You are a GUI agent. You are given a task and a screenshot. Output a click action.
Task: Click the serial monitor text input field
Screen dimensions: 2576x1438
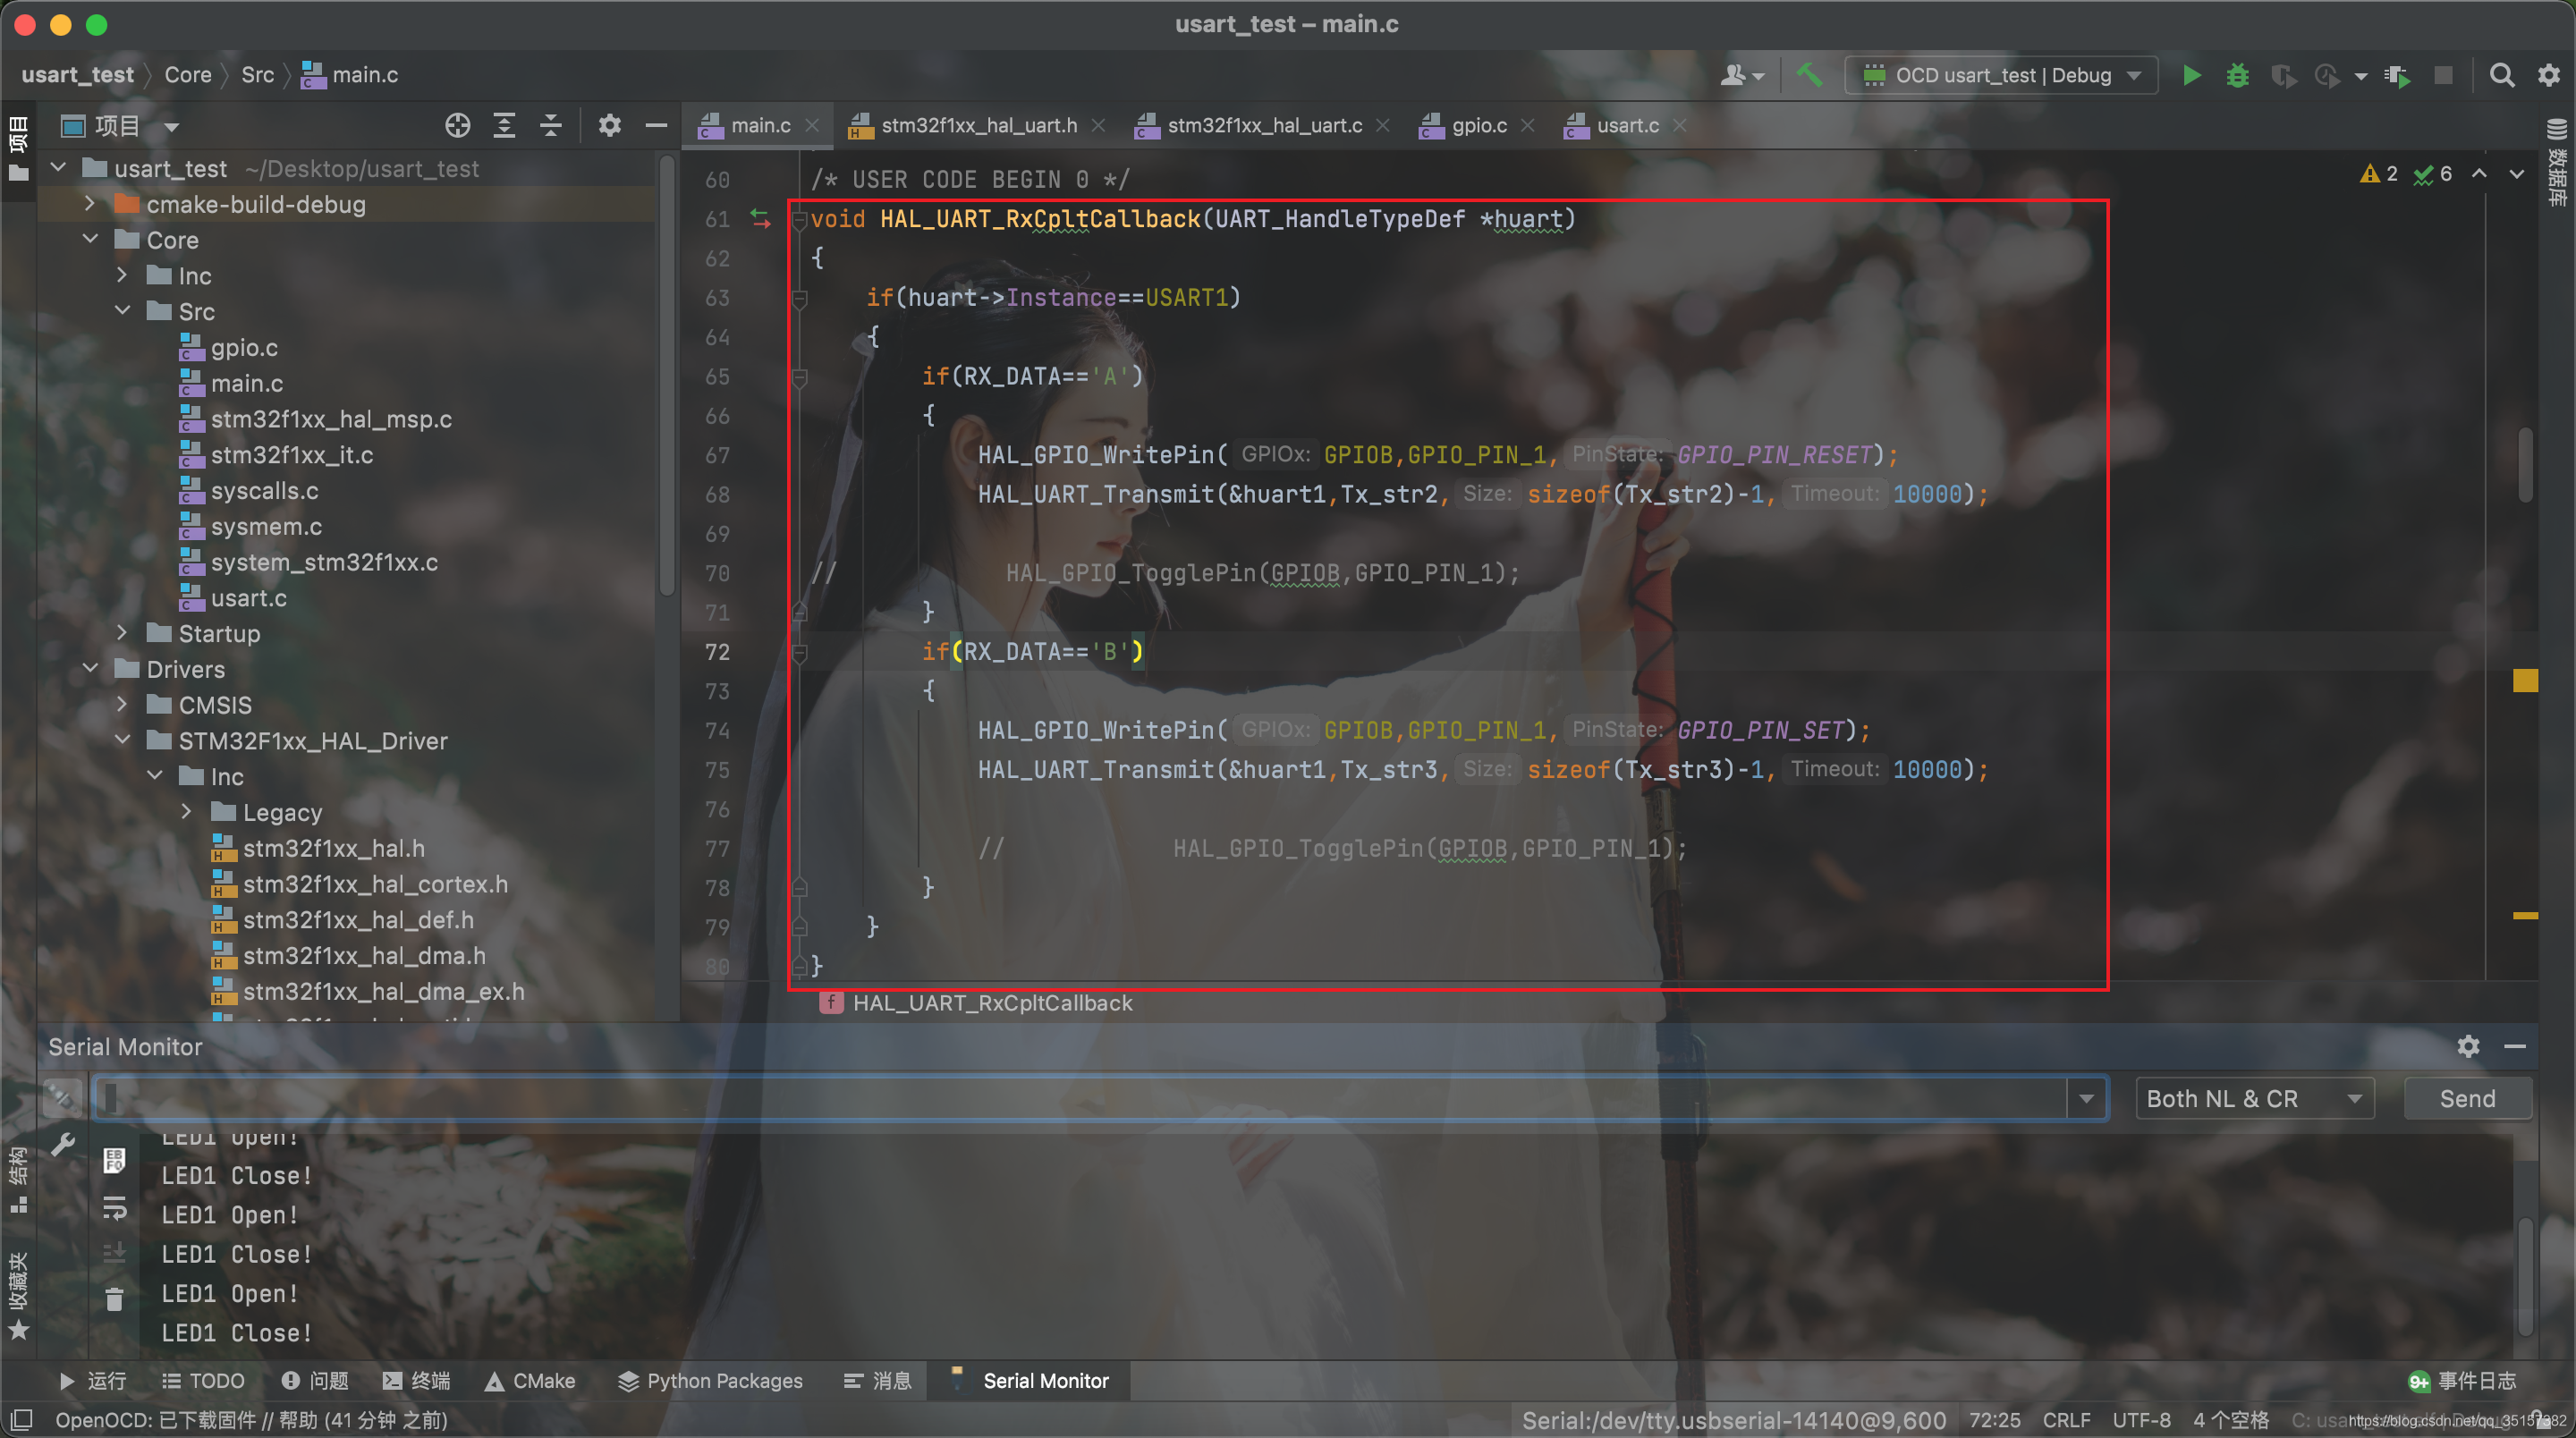tap(1080, 1098)
